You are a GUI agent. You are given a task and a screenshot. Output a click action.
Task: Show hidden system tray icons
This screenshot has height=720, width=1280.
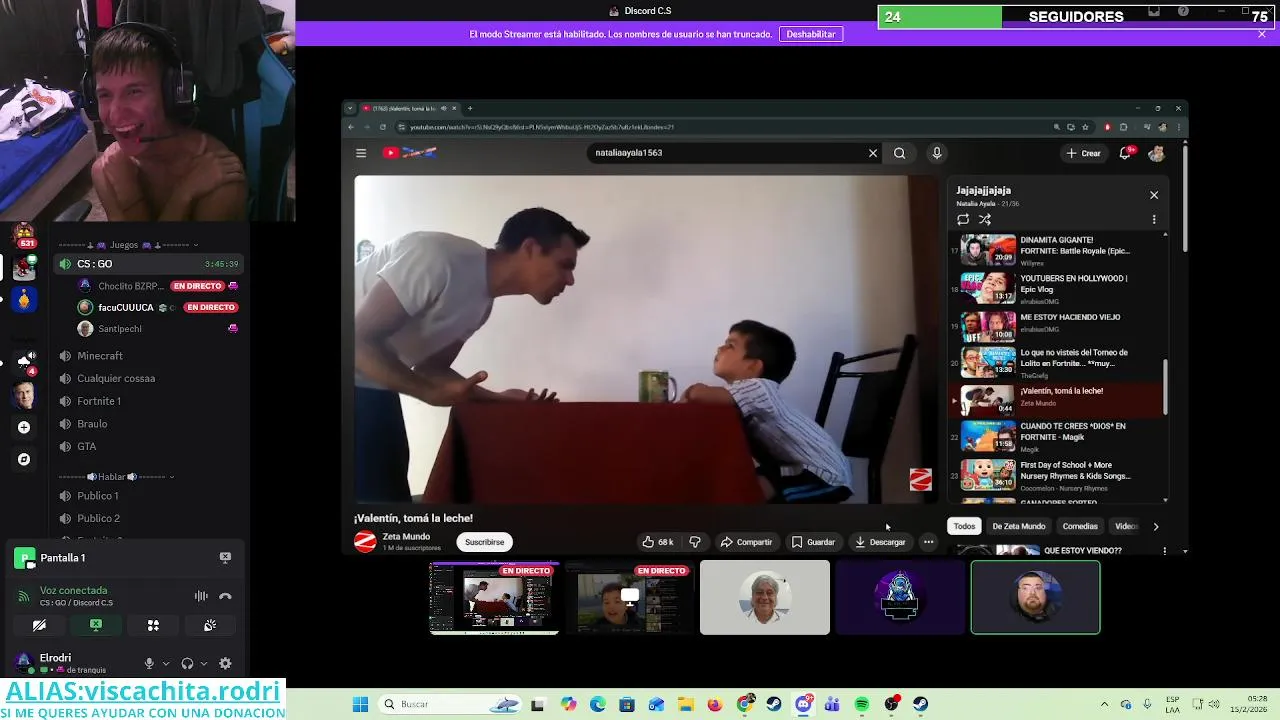(x=1104, y=704)
